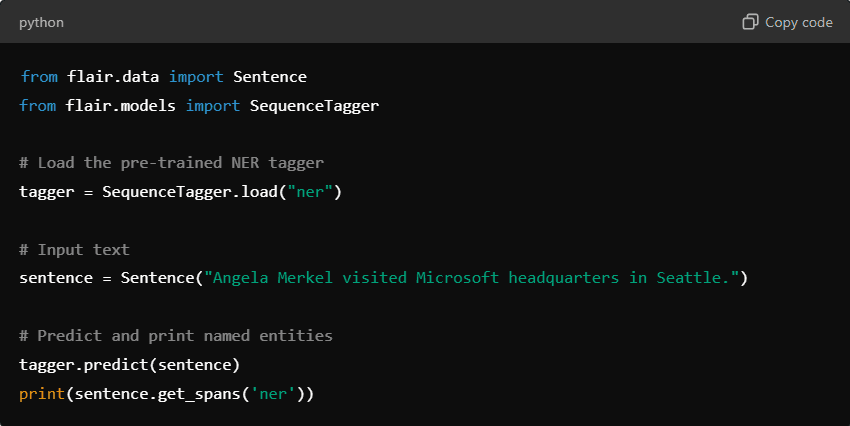The width and height of the screenshot is (850, 426).
Task: Click the '# Input text' comment
Action: [74, 249]
